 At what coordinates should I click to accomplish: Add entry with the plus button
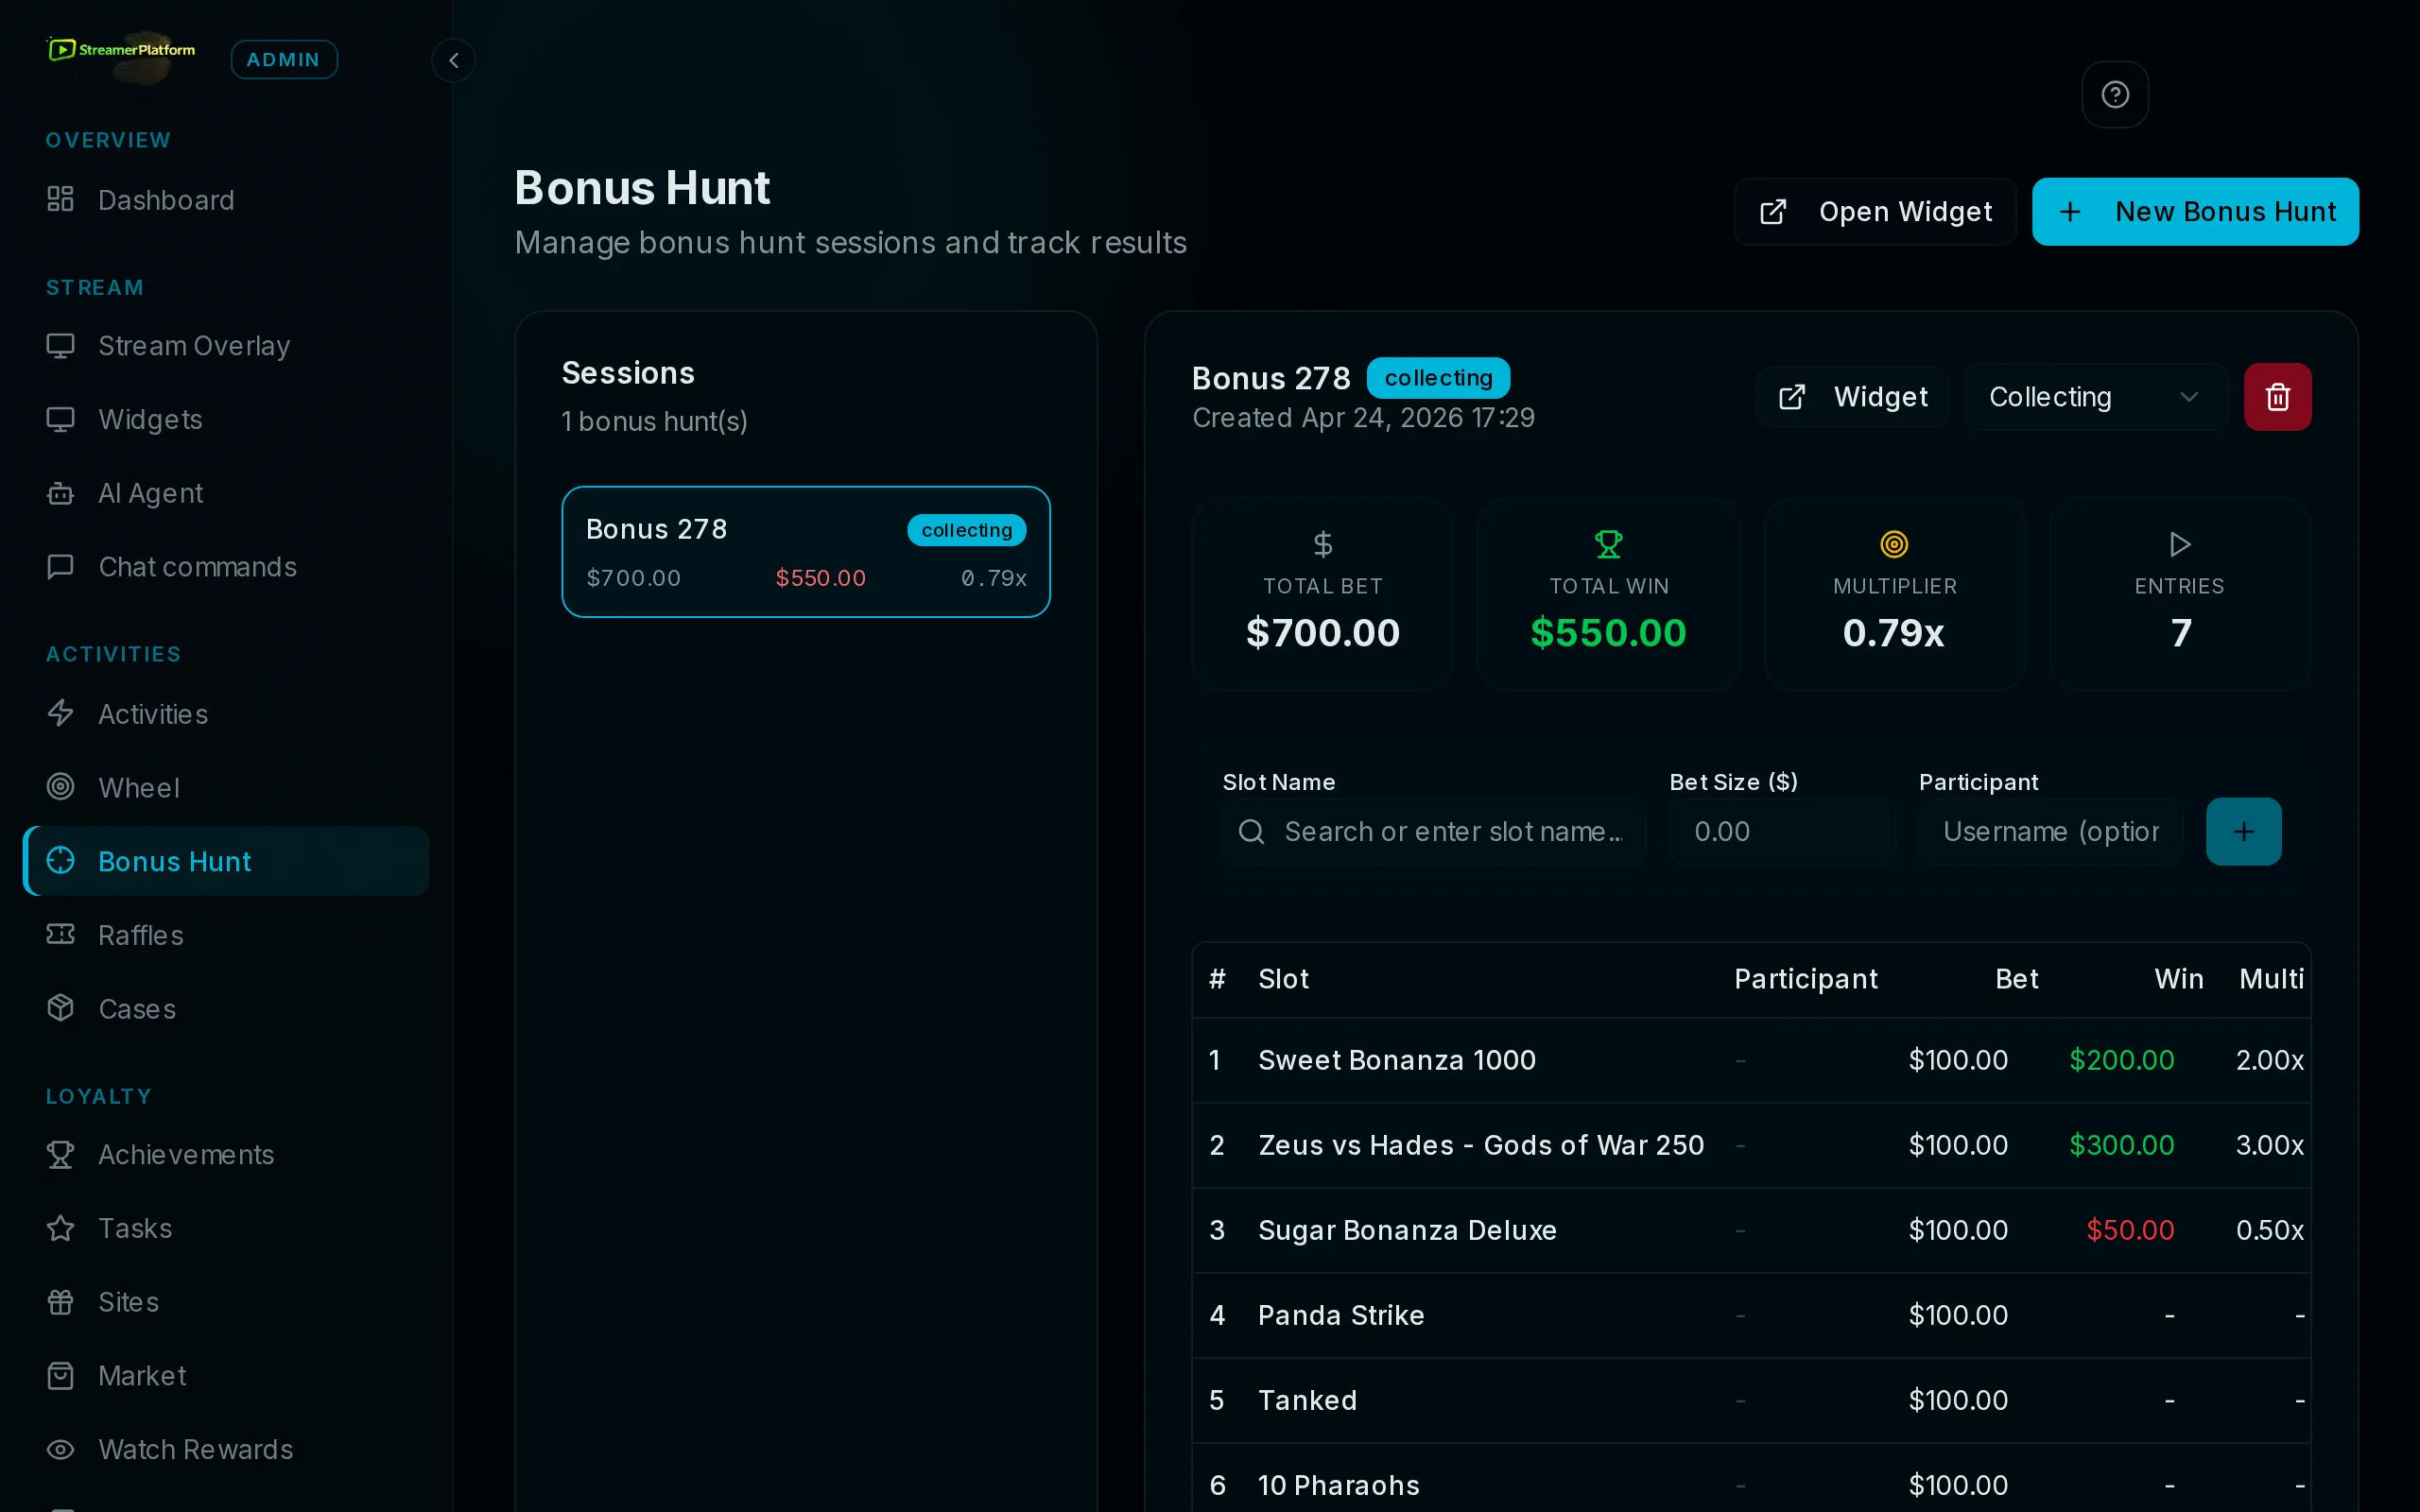click(x=2243, y=831)
